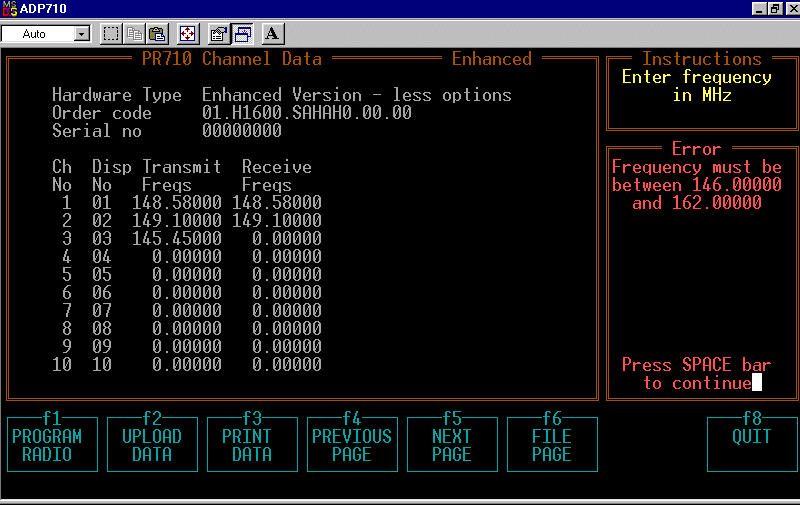Screen dimensions: 800x505
Task: Select f1 PROGRAM RADIO button
Action: coord(53,442)
